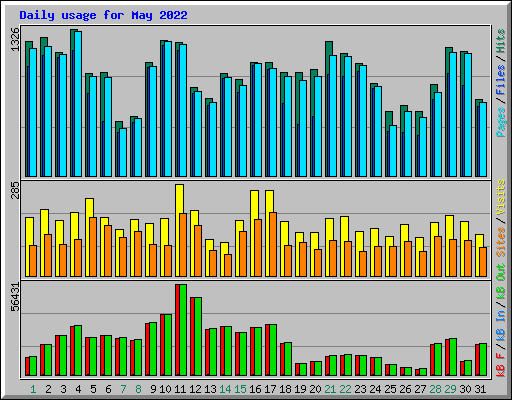Click the cyan files bar for day 7
512x400 pixels.
123,153
